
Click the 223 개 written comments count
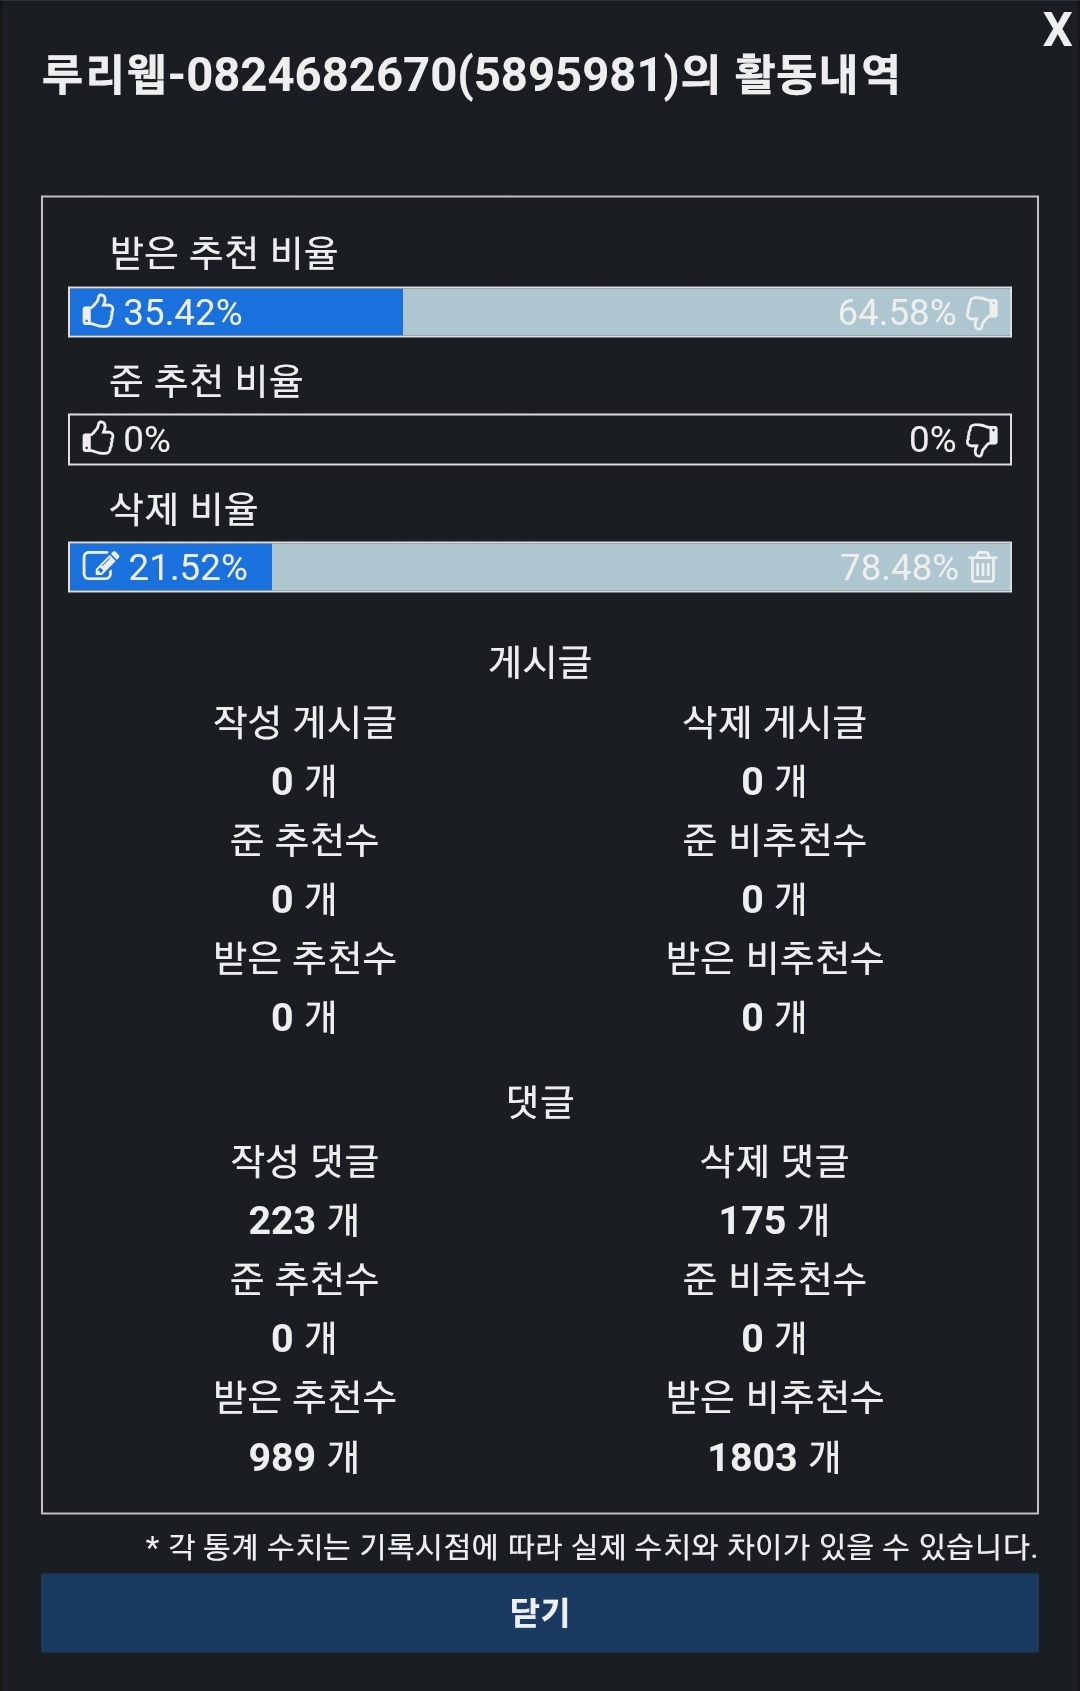pyautogui.click(x=304, y=1220)
